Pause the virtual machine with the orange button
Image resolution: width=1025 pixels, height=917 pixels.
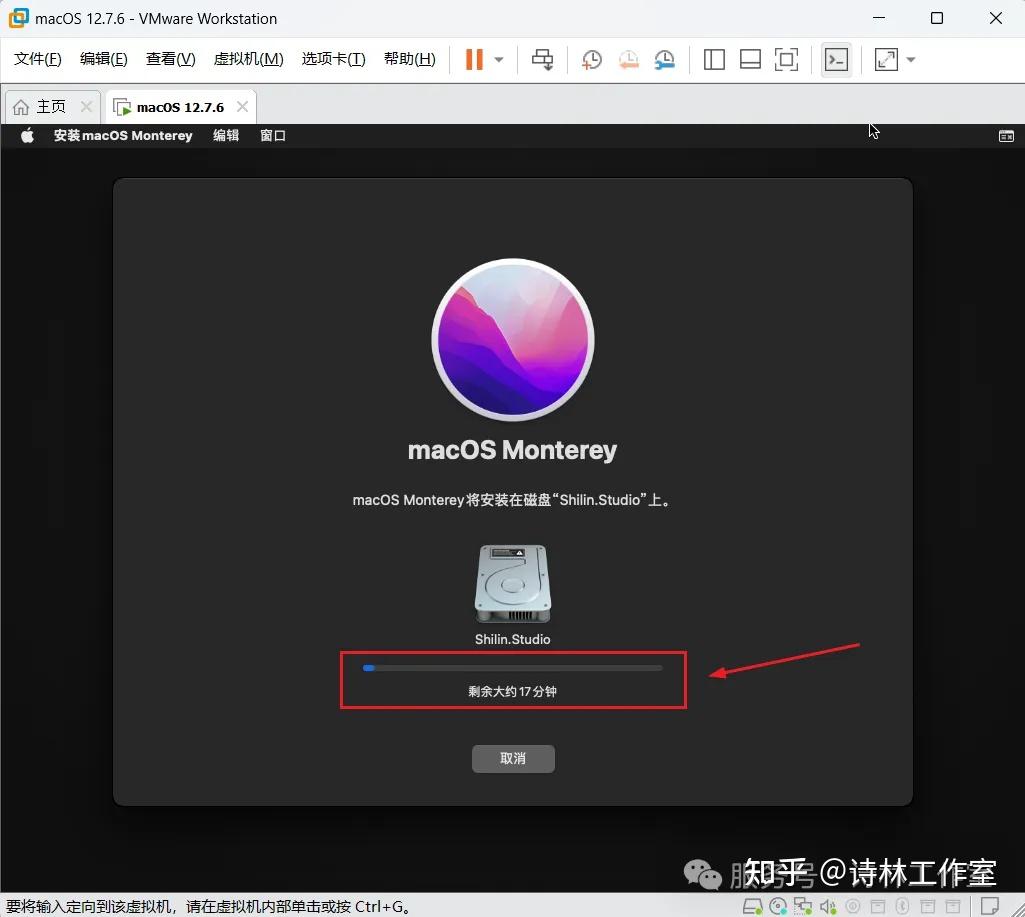pyautogui.click(x=474, y=59)
